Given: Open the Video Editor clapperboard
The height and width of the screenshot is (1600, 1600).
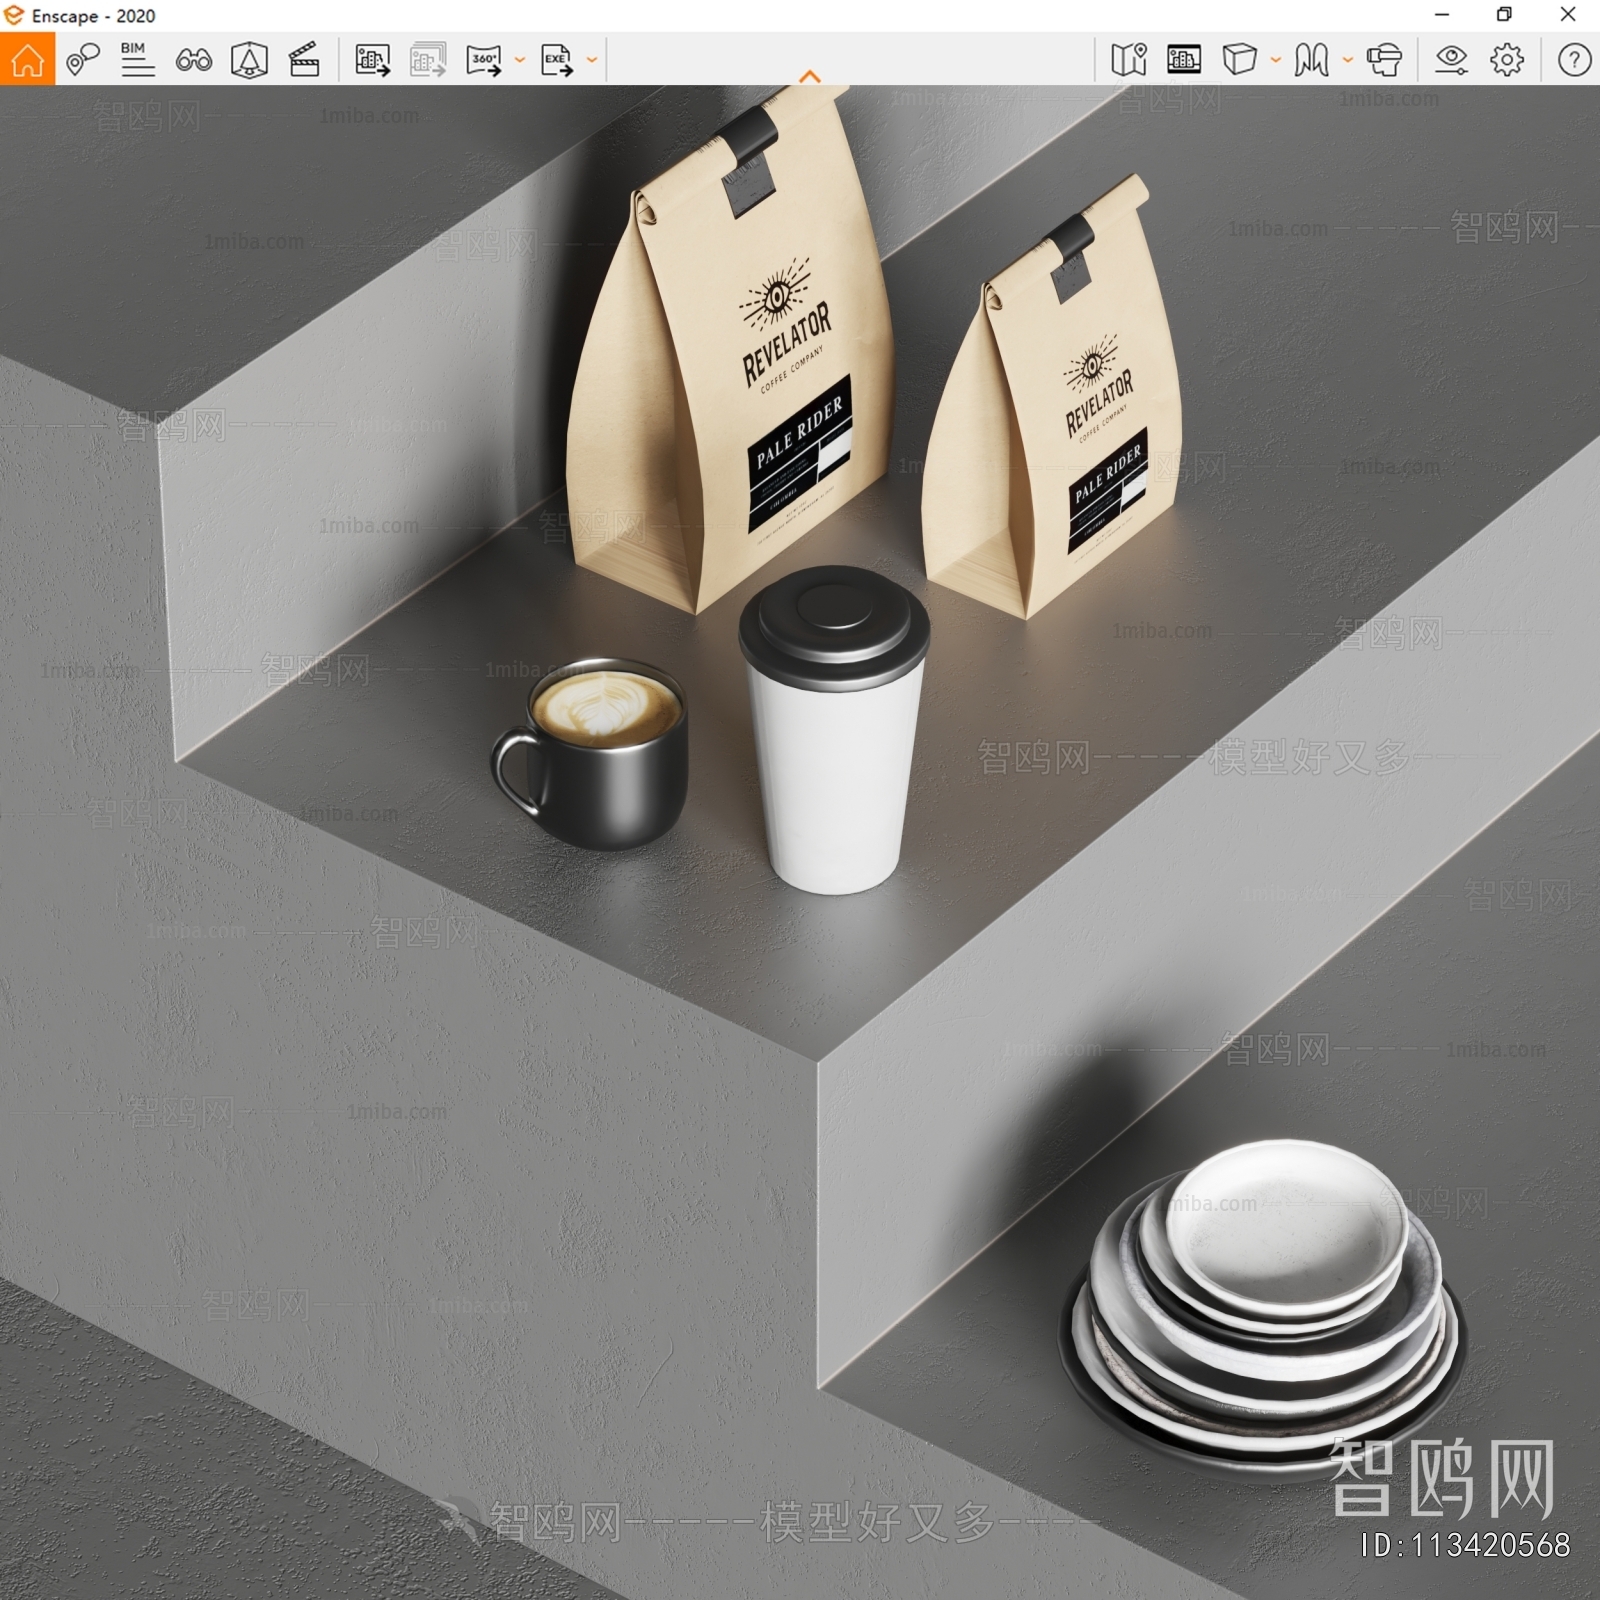Looking at the screenshot, I should (x=304, y=60).
